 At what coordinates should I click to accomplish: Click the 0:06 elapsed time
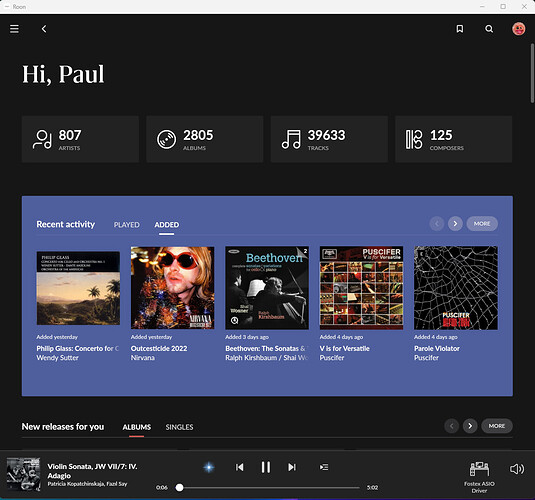click(x=162, y=487)
